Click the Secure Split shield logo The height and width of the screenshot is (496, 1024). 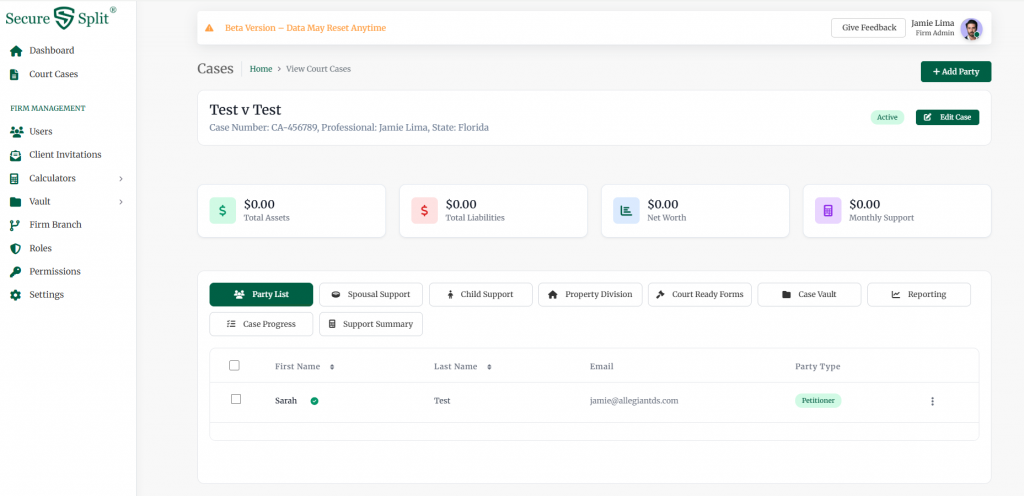point(64,18)
